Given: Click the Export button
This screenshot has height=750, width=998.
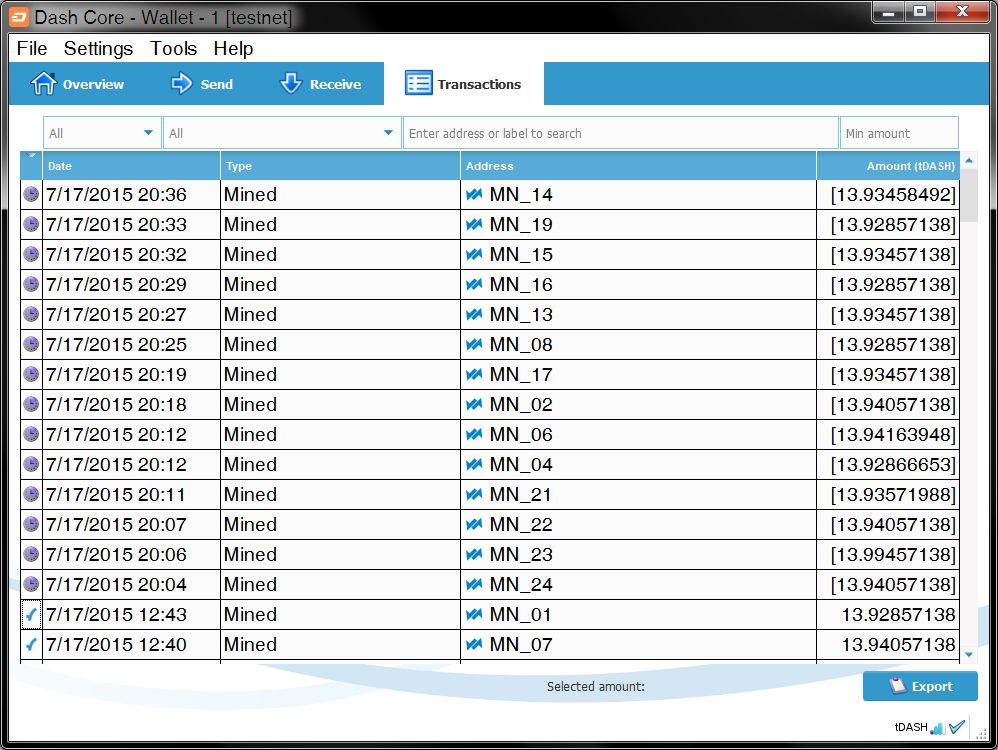Looking at the screenshot, I should [x=920, y=686].
